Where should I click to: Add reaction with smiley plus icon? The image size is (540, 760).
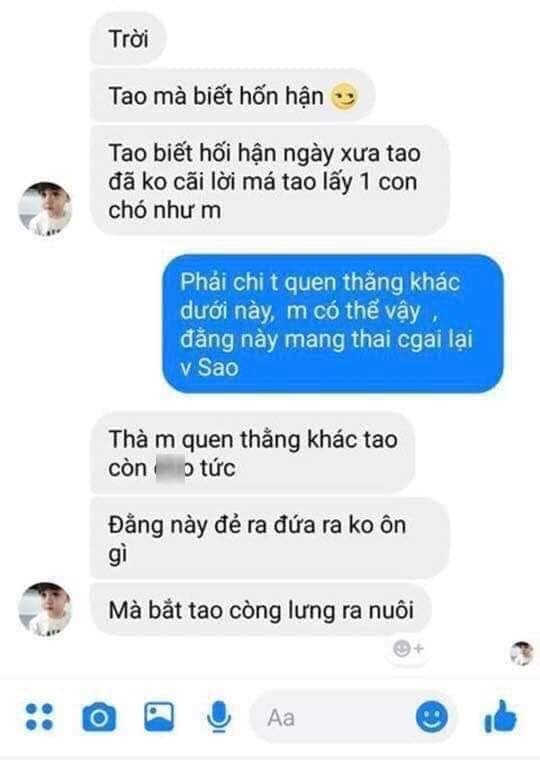pos(408,649)
